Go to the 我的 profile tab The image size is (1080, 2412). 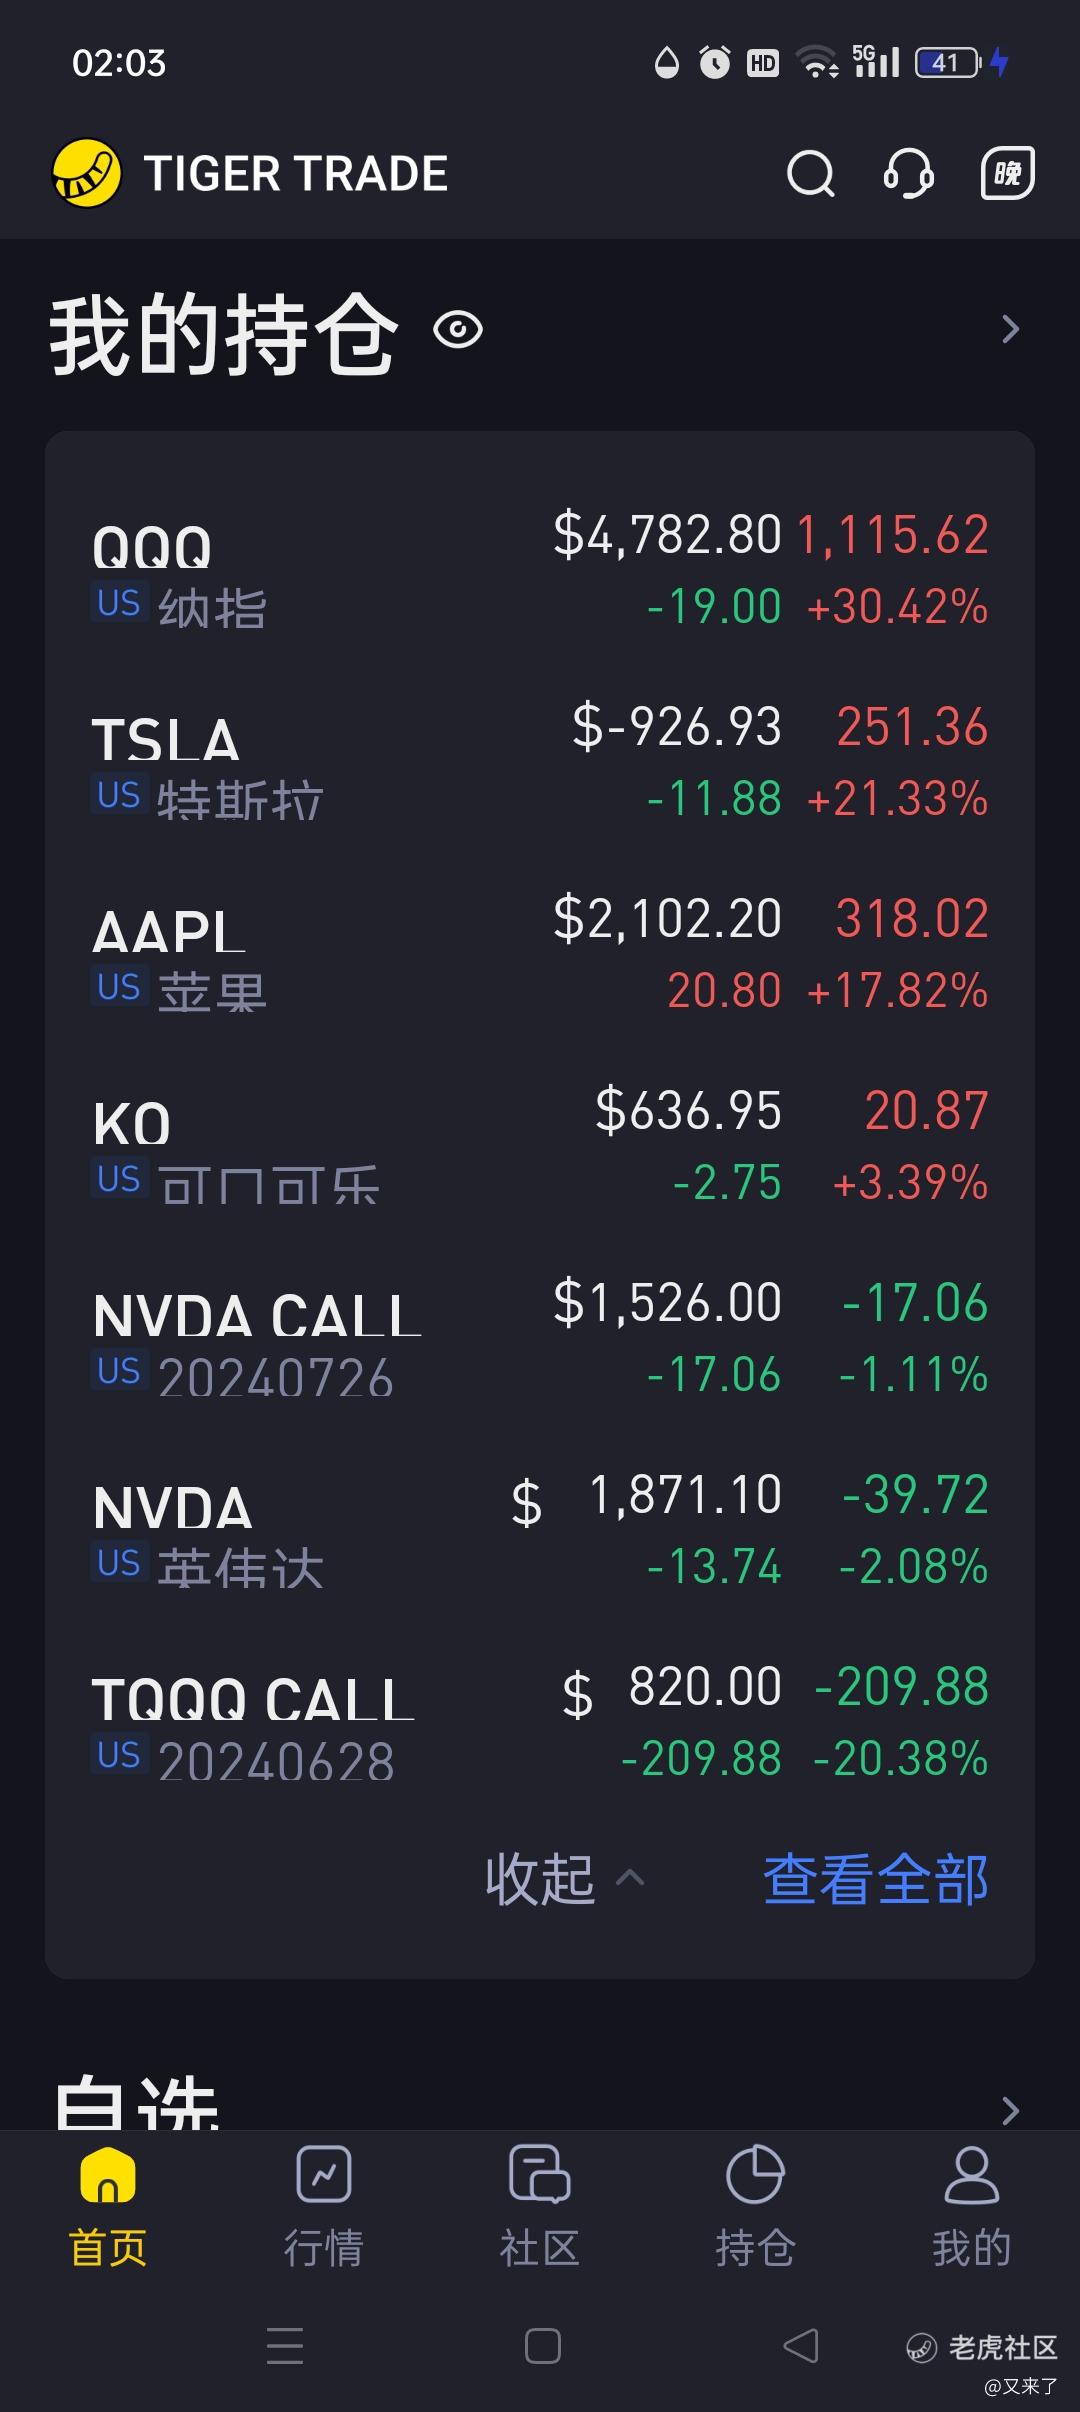[971, 2207]
